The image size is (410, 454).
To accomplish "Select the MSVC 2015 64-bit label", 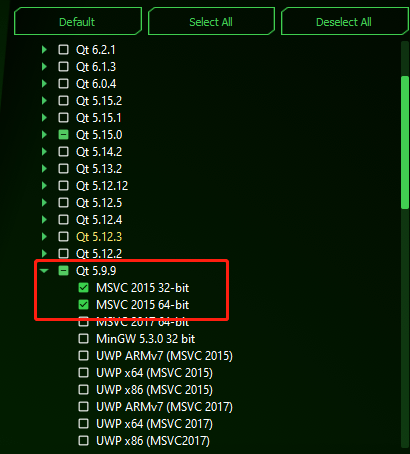I will point(143,305).
